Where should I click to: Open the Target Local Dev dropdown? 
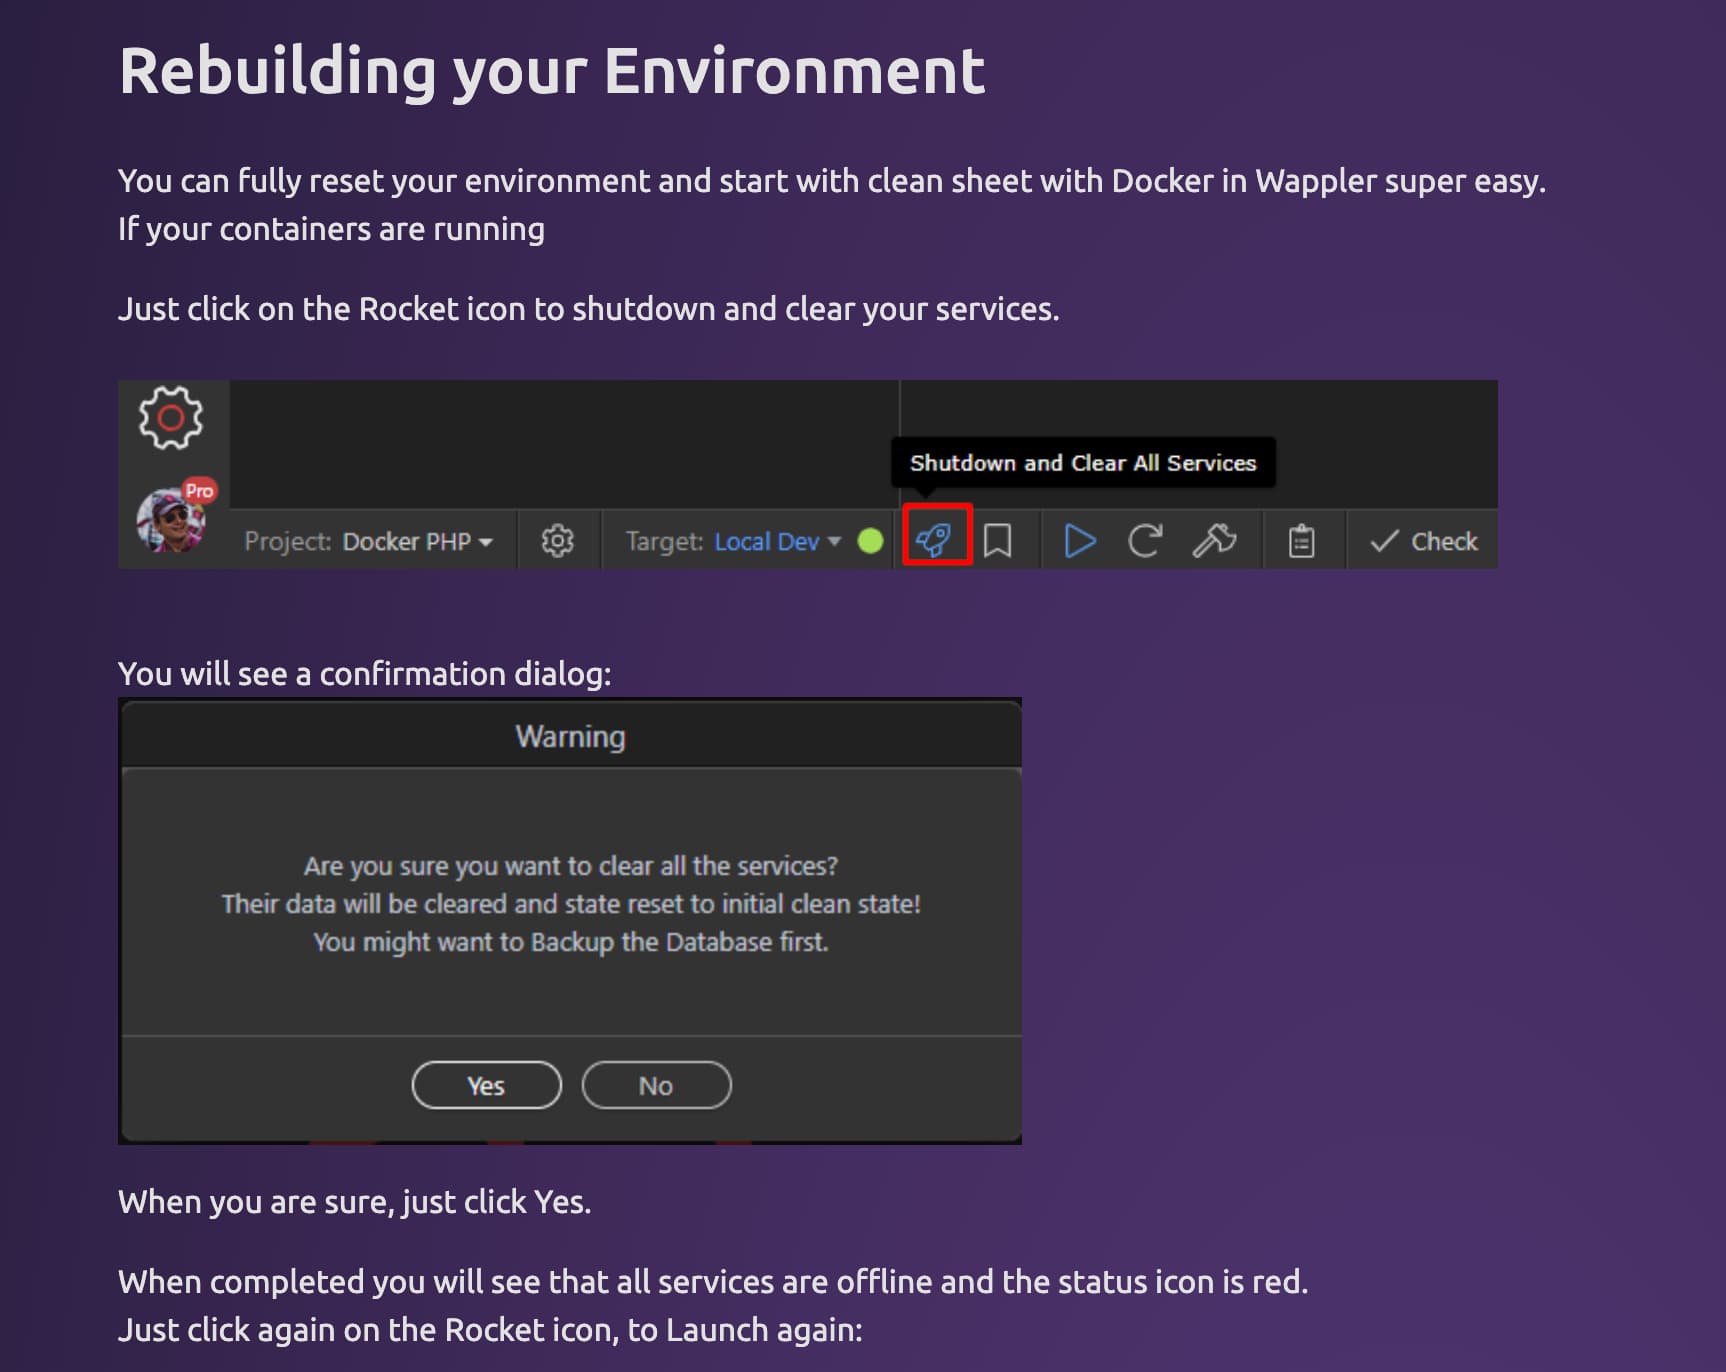(x=733, y=541)
